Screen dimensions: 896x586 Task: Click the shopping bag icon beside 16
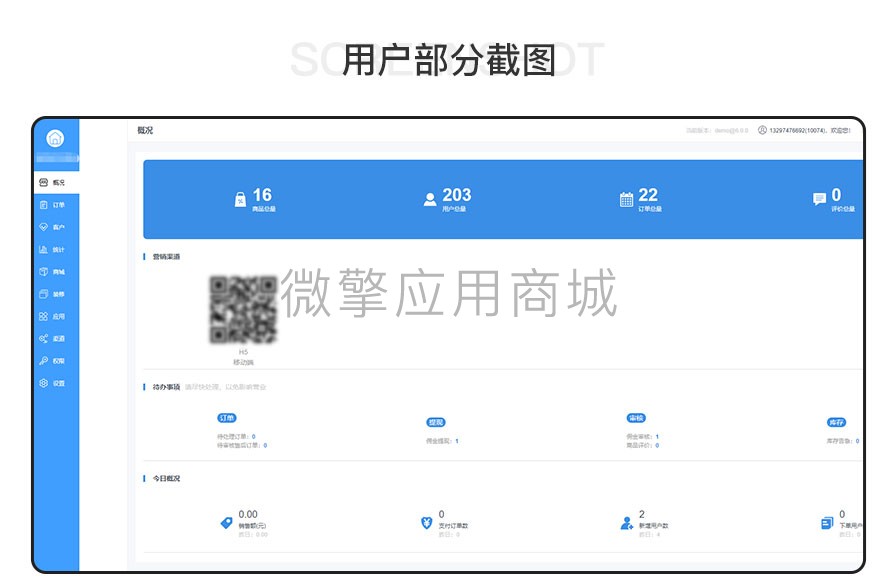(x=241, y=199)
